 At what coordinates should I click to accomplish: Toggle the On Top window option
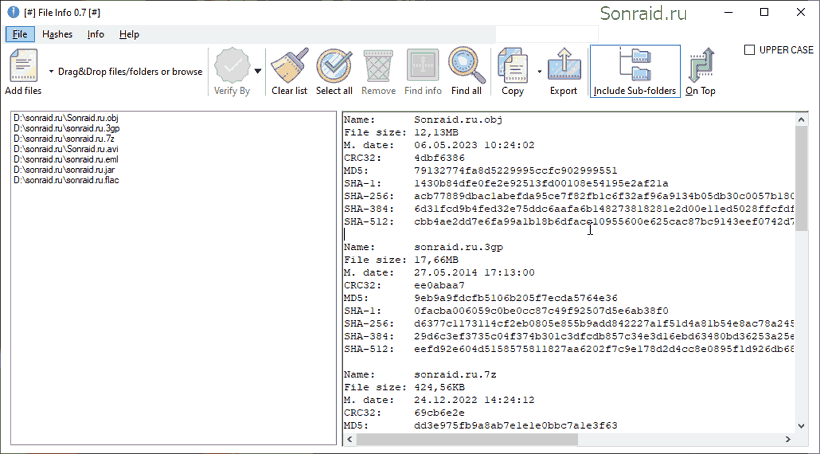pyautogui.click(x=700, y=72)
